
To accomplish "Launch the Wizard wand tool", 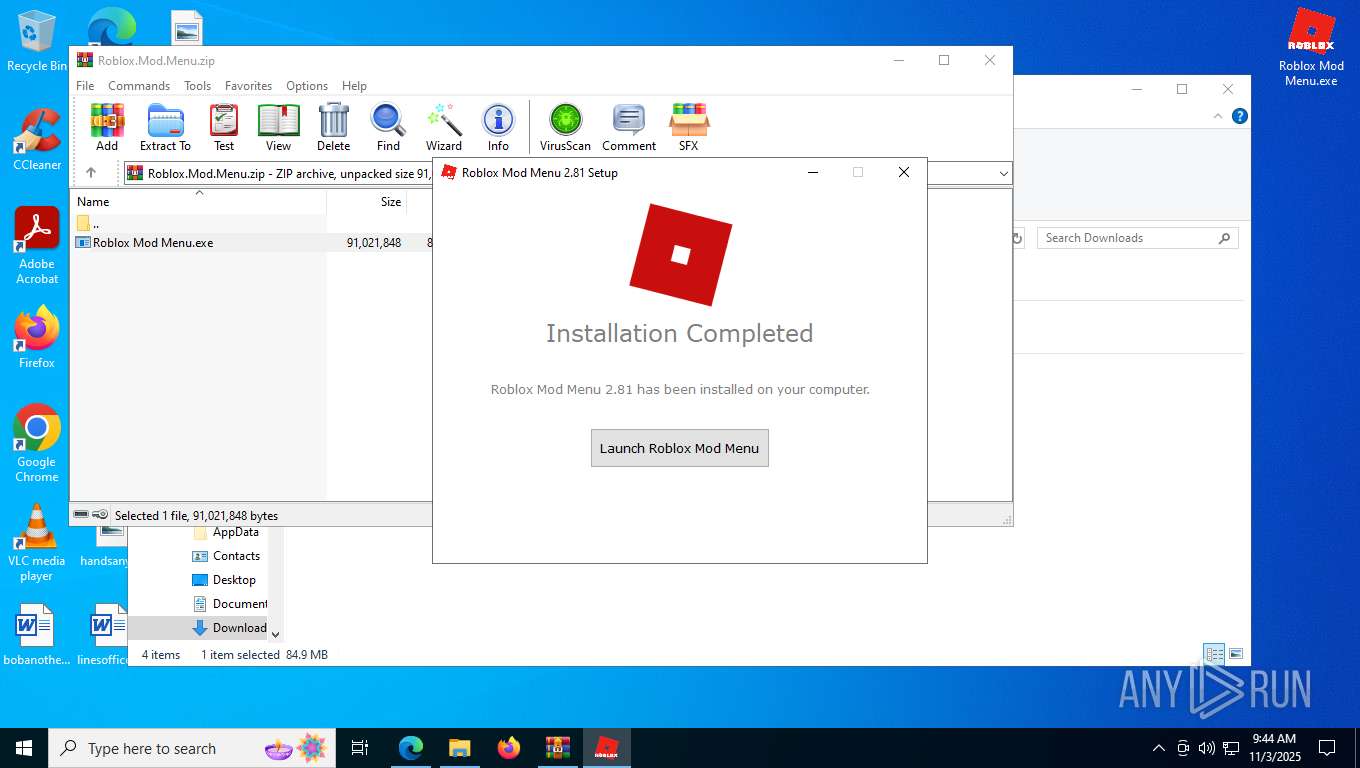I will point(444,127).
